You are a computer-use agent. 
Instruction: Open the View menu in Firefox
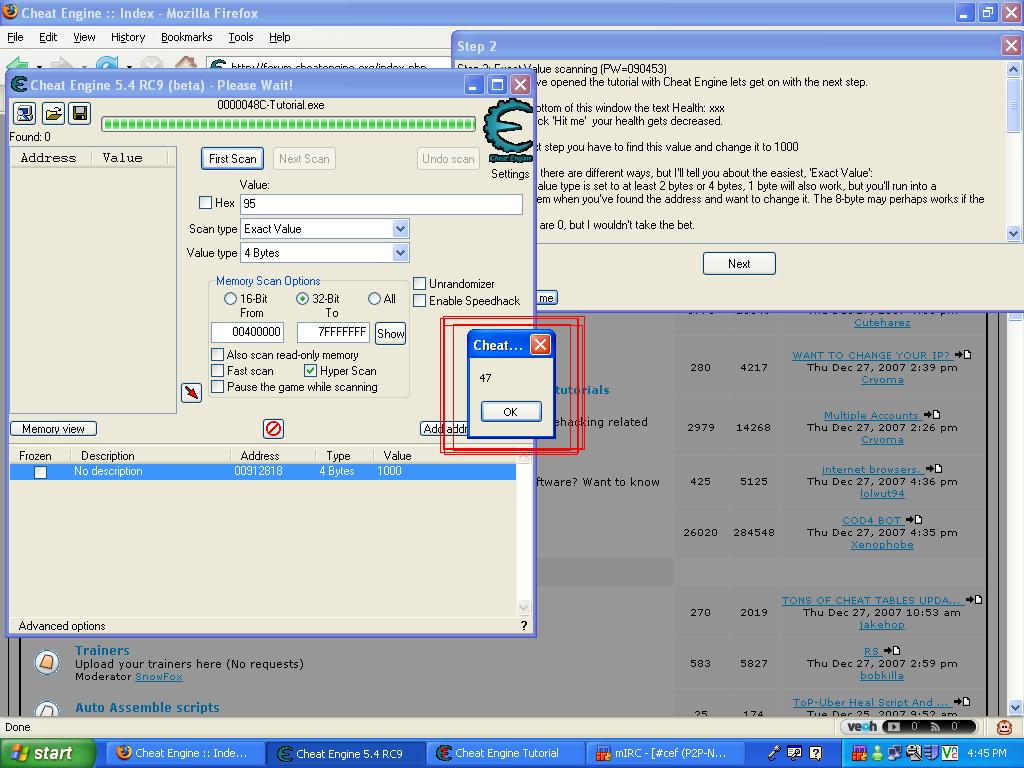[84, 37]
